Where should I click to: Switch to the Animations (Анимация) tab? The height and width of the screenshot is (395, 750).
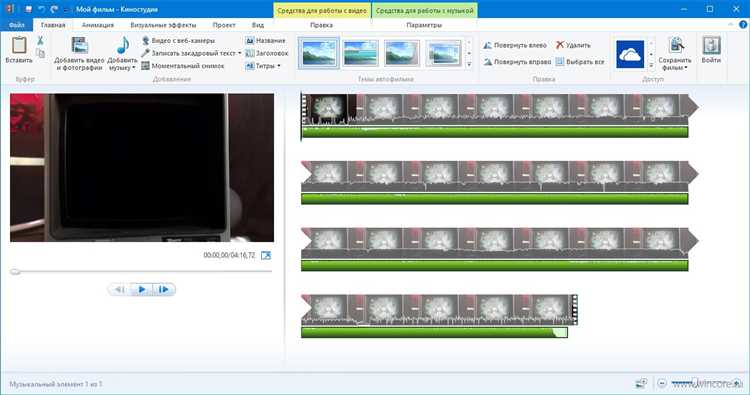point(98,25)
